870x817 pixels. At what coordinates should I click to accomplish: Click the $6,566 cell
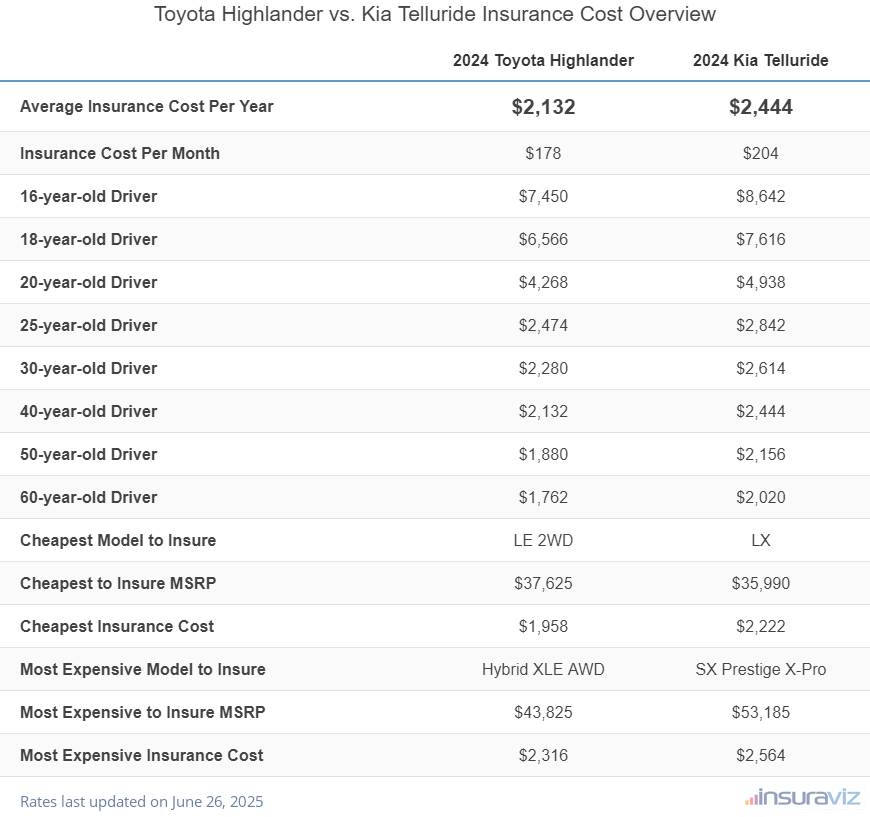click(543, 239)
